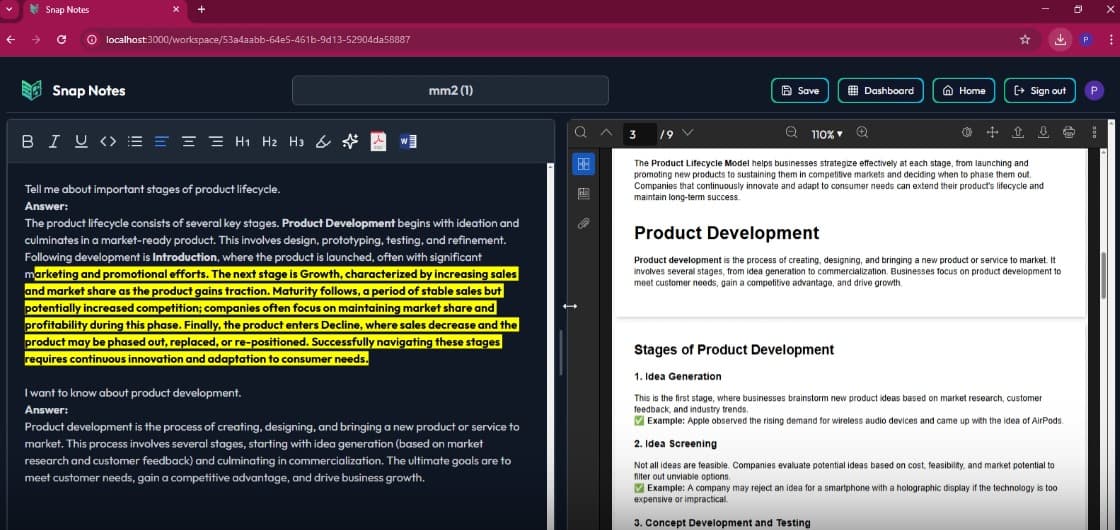
Task: Click the Save button
Action: (800, 90)
